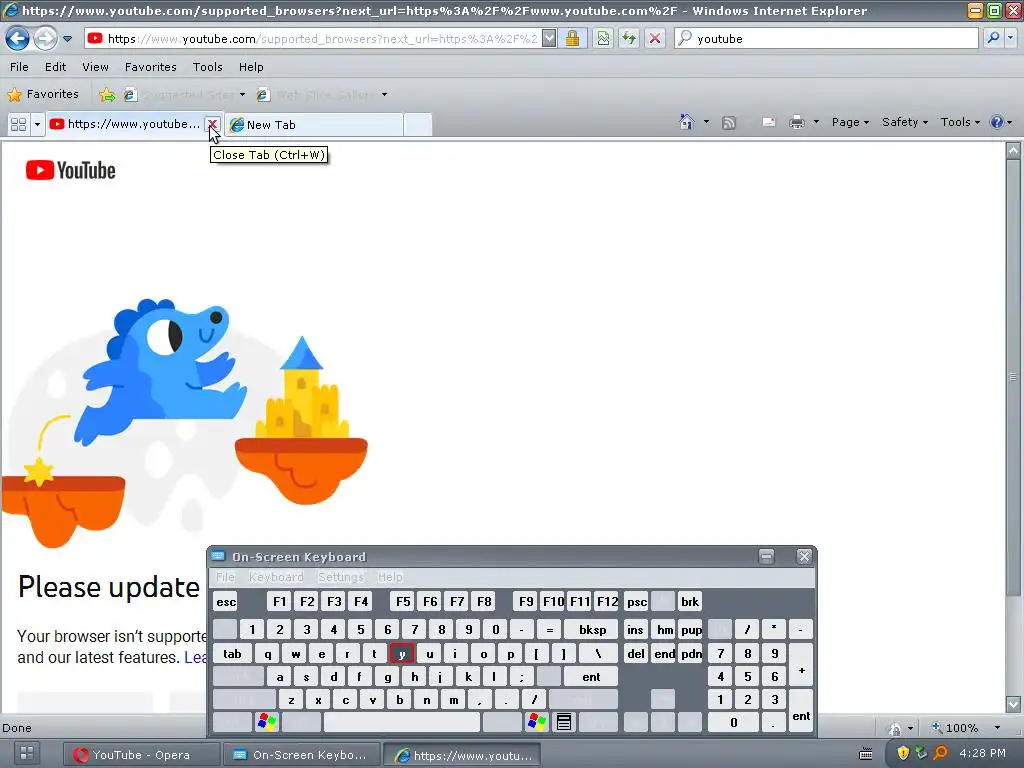Click the bksp key on On-Screen Keyboard
Image resolution: width=1024 pixels, height=768 pixels.
[x=592, y=630]
